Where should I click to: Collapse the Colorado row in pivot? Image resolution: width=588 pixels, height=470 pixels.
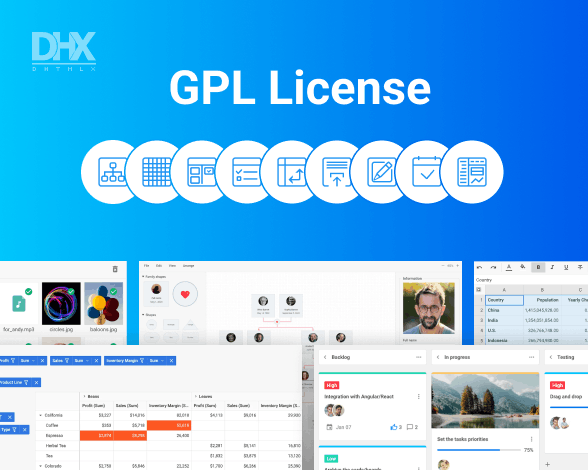click(x=40, y=466)
